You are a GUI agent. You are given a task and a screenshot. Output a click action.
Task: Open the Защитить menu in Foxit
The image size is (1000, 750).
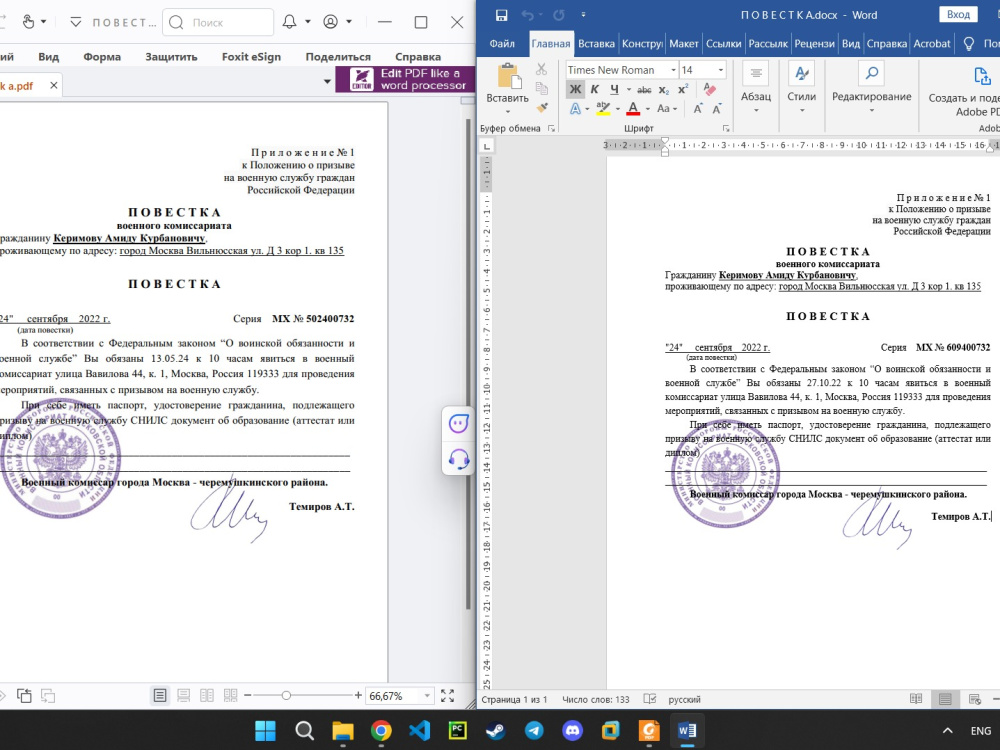click(x=171, y=57)
